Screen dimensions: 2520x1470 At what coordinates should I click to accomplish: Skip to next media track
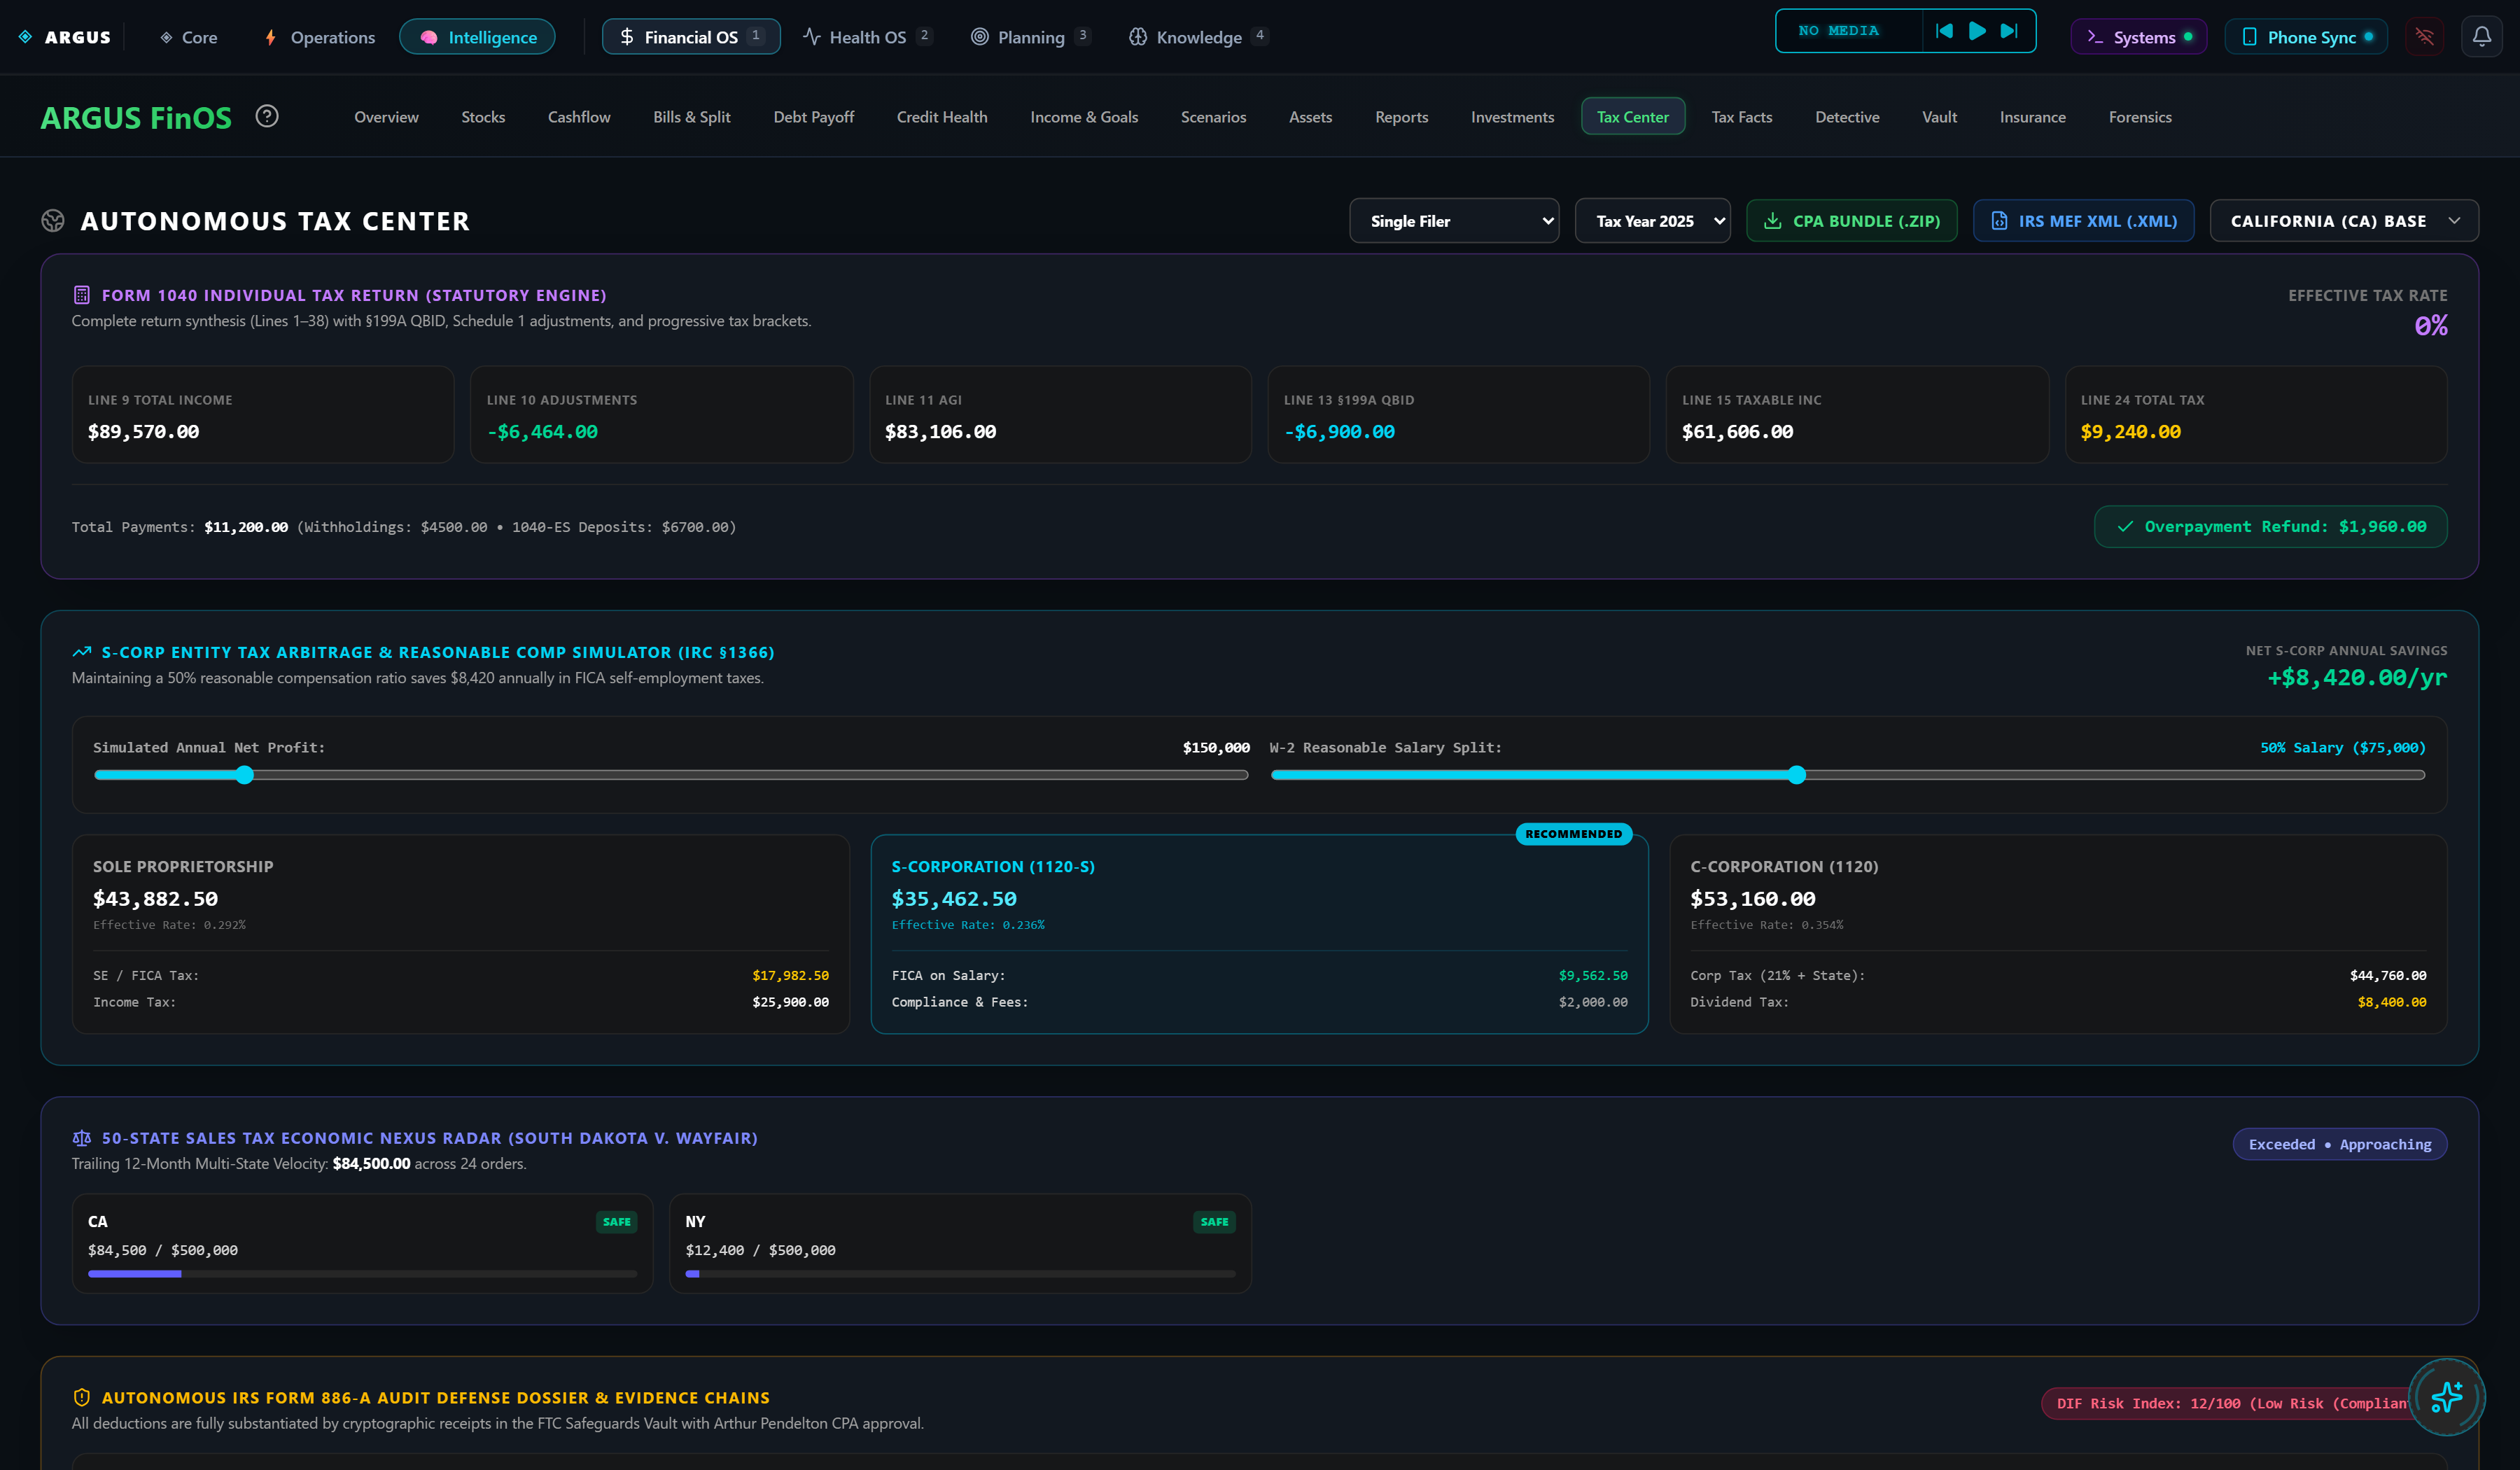pos(2009,31)
